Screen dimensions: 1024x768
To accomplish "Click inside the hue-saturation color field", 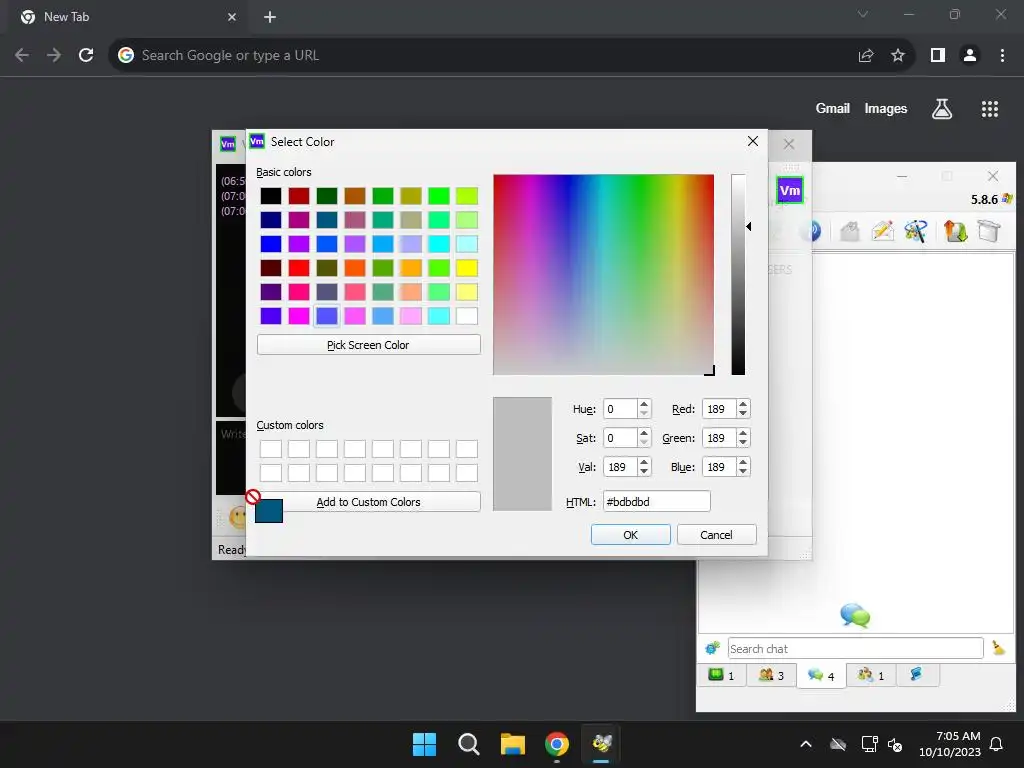I will (603, 274).
